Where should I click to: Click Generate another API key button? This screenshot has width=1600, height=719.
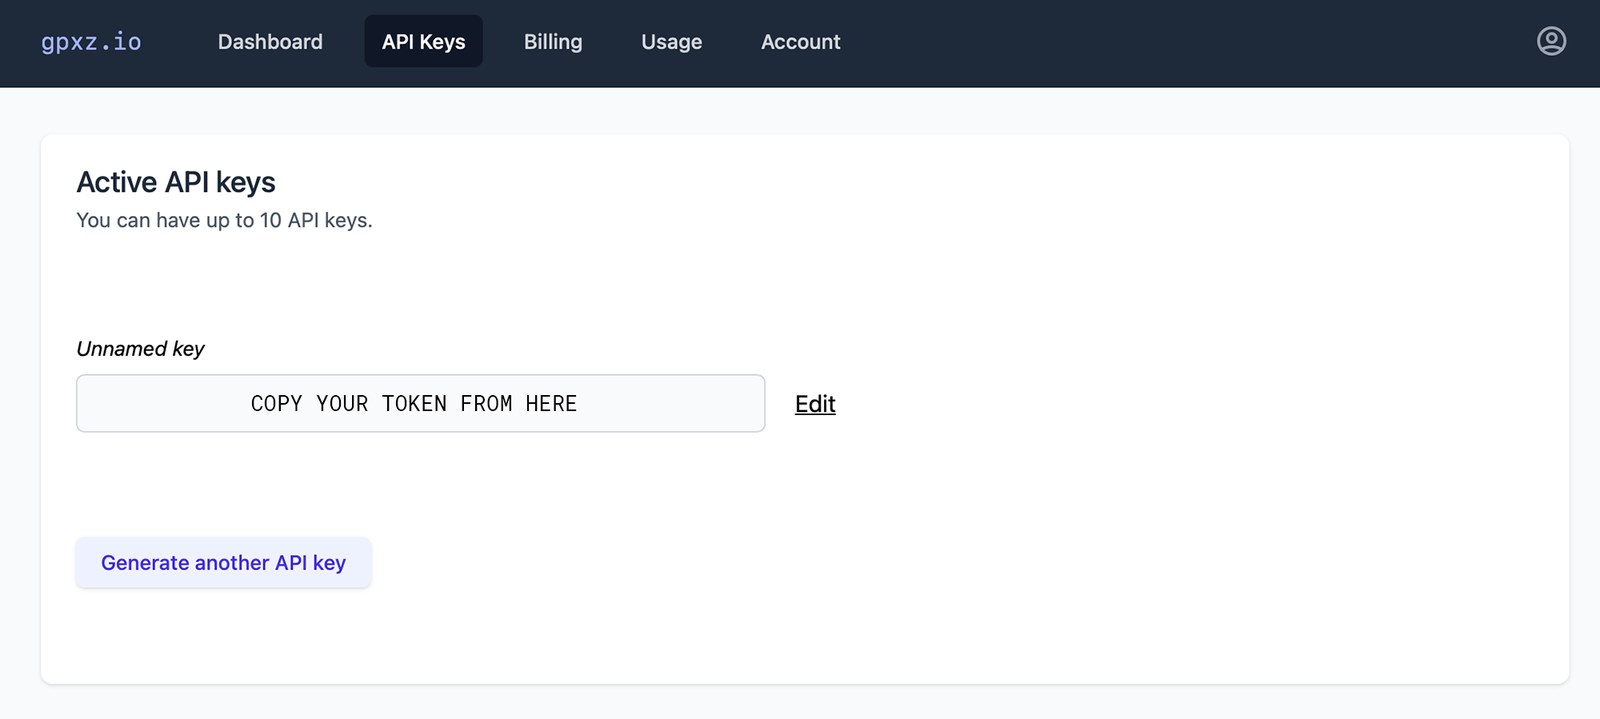pos(224,563)
